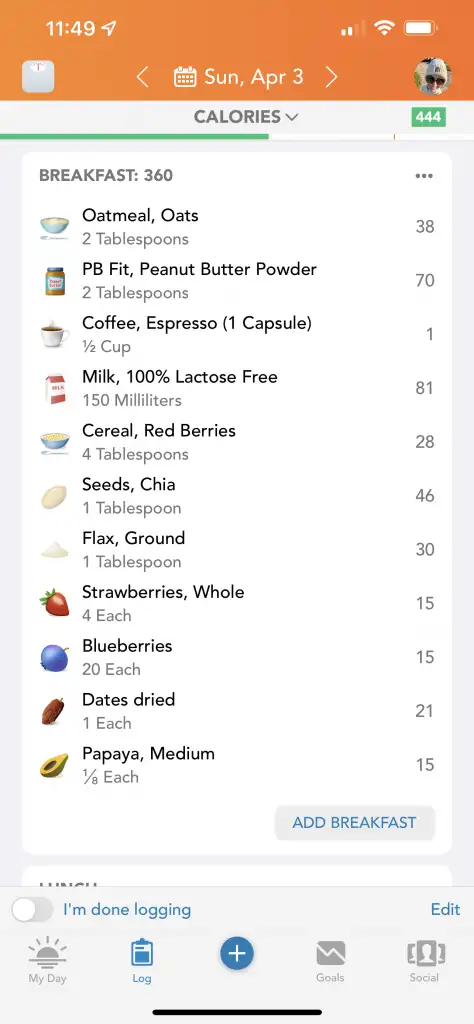
Task: Switch to the Log tab
Action: [x=142, y=961]
